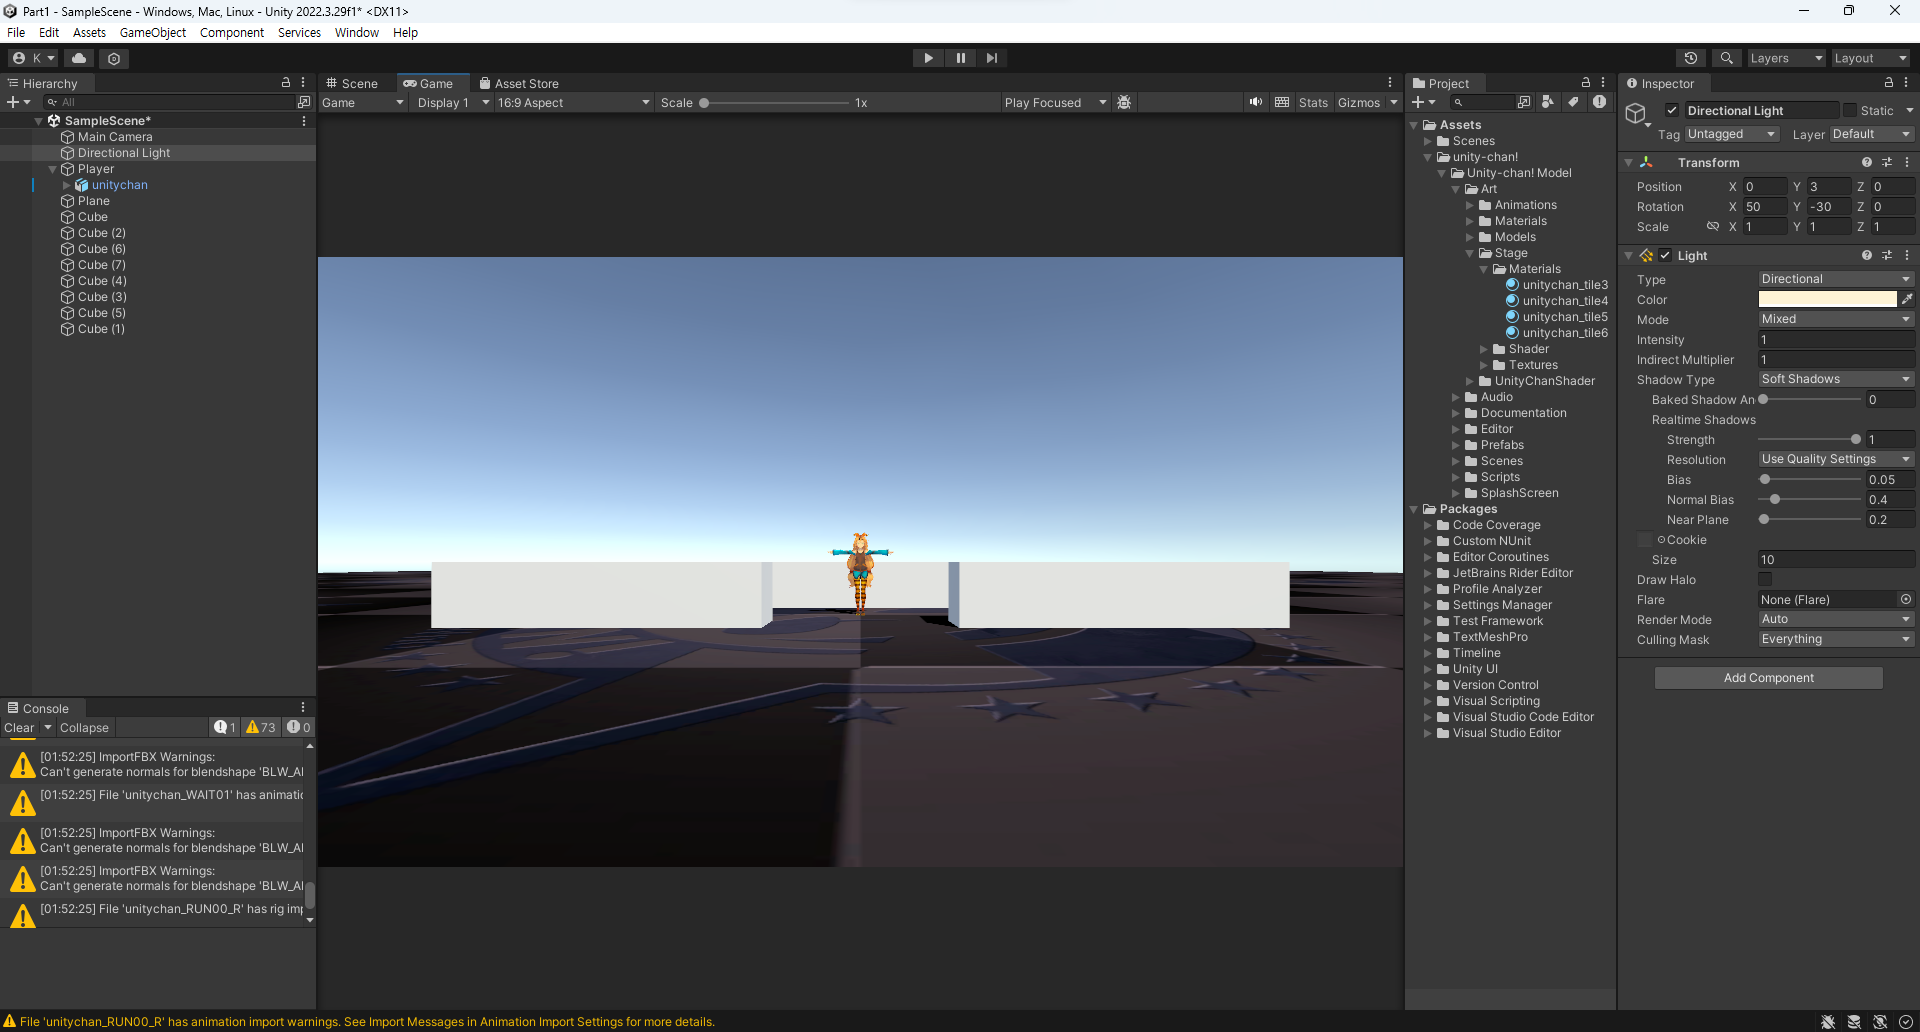Enable the Draw Halo checkbox

(1765, 579)
